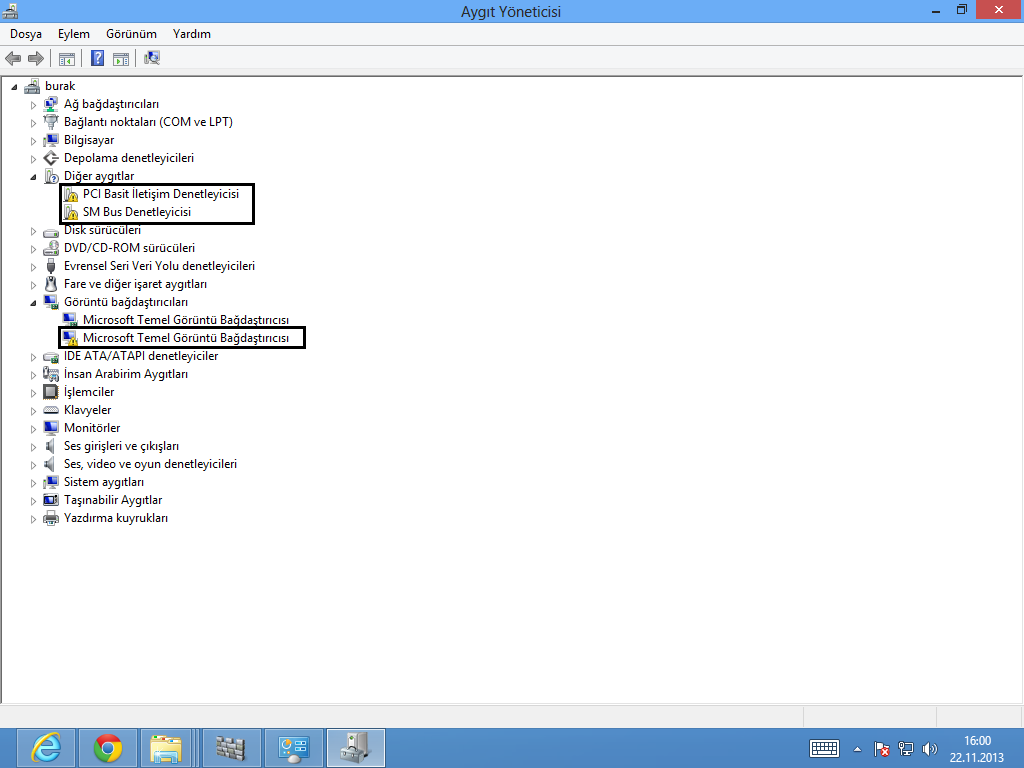Open the Görünüm menu
The image size is (1024, 768).
(131, 34)
